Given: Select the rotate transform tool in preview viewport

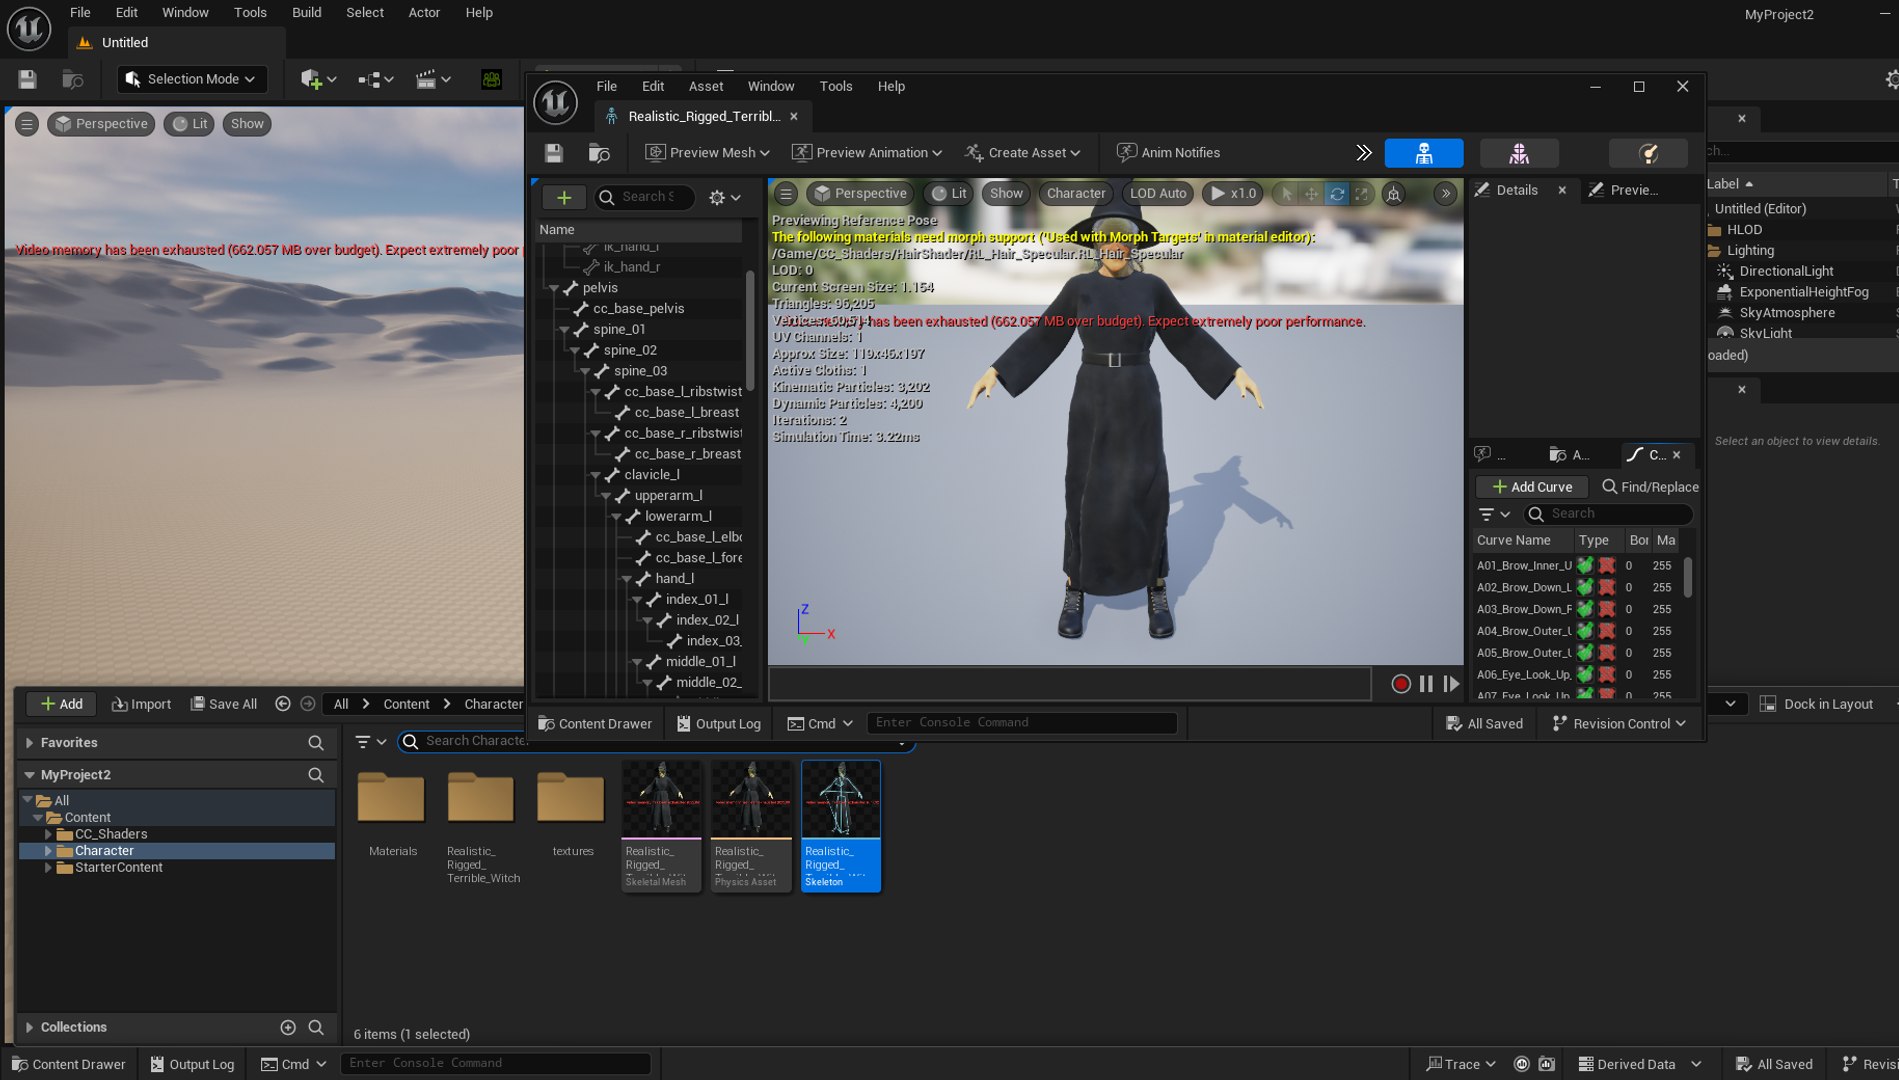Looking at the screenshot, I should (1336, 194).
